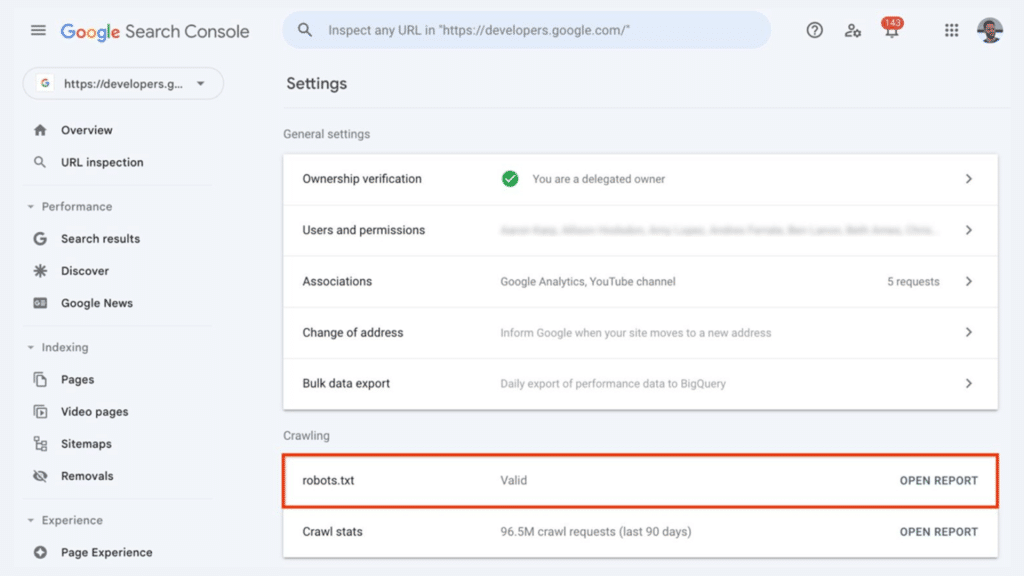
Task: Click the robots.txt label
Action: coord(328,480)
